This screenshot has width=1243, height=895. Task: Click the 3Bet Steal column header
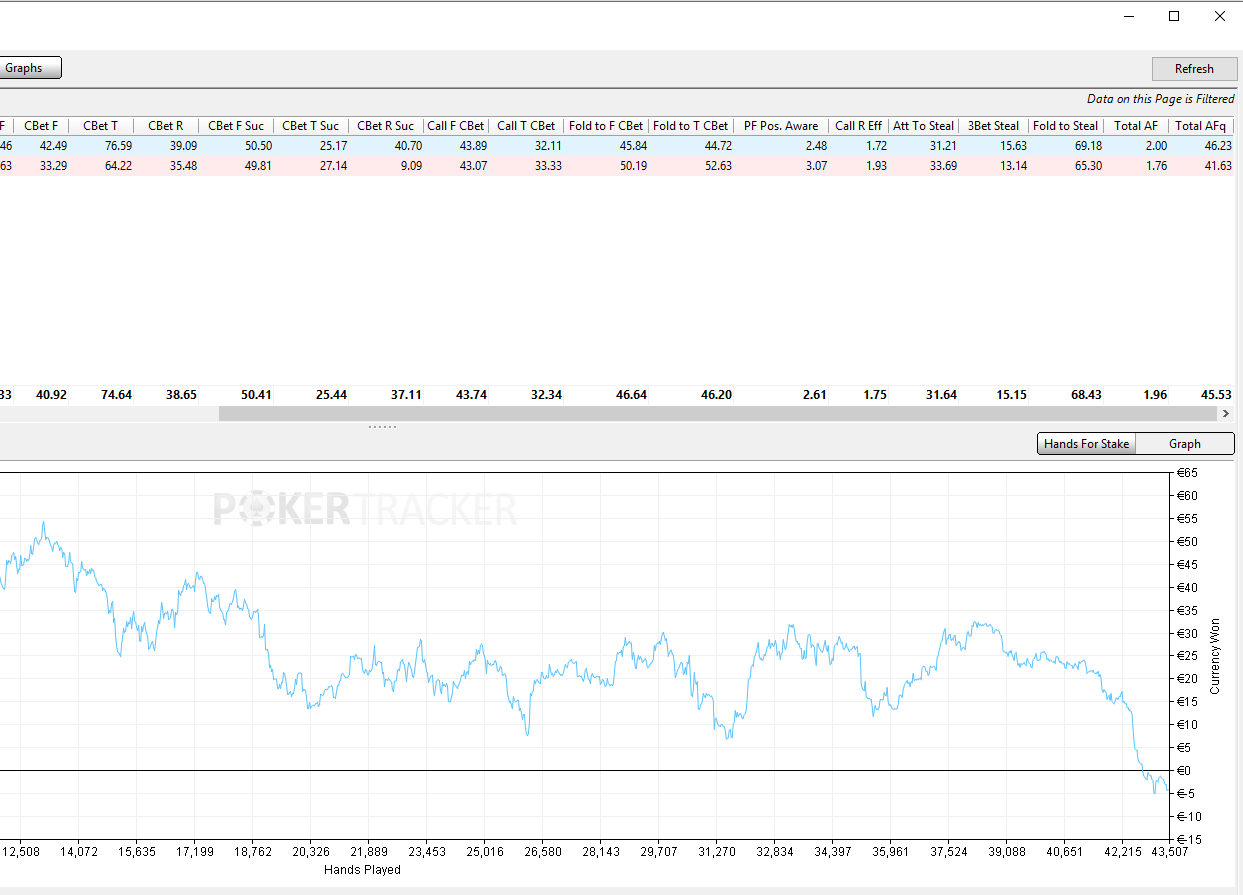pos(994,126)
